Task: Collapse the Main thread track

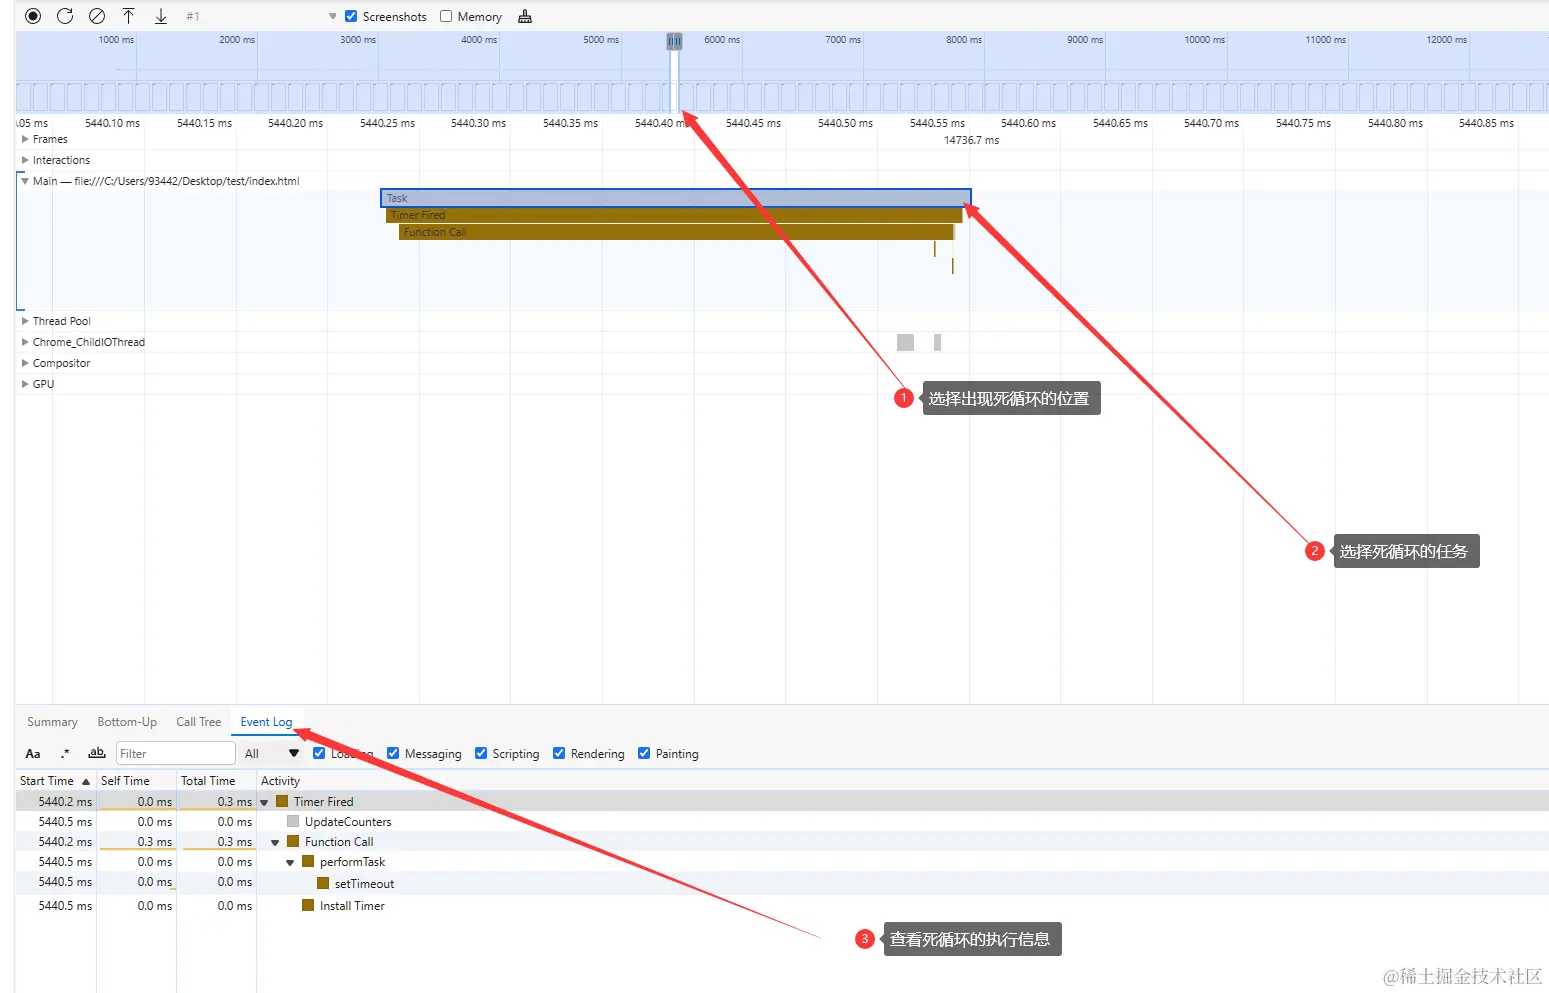Action: [25, 181]
